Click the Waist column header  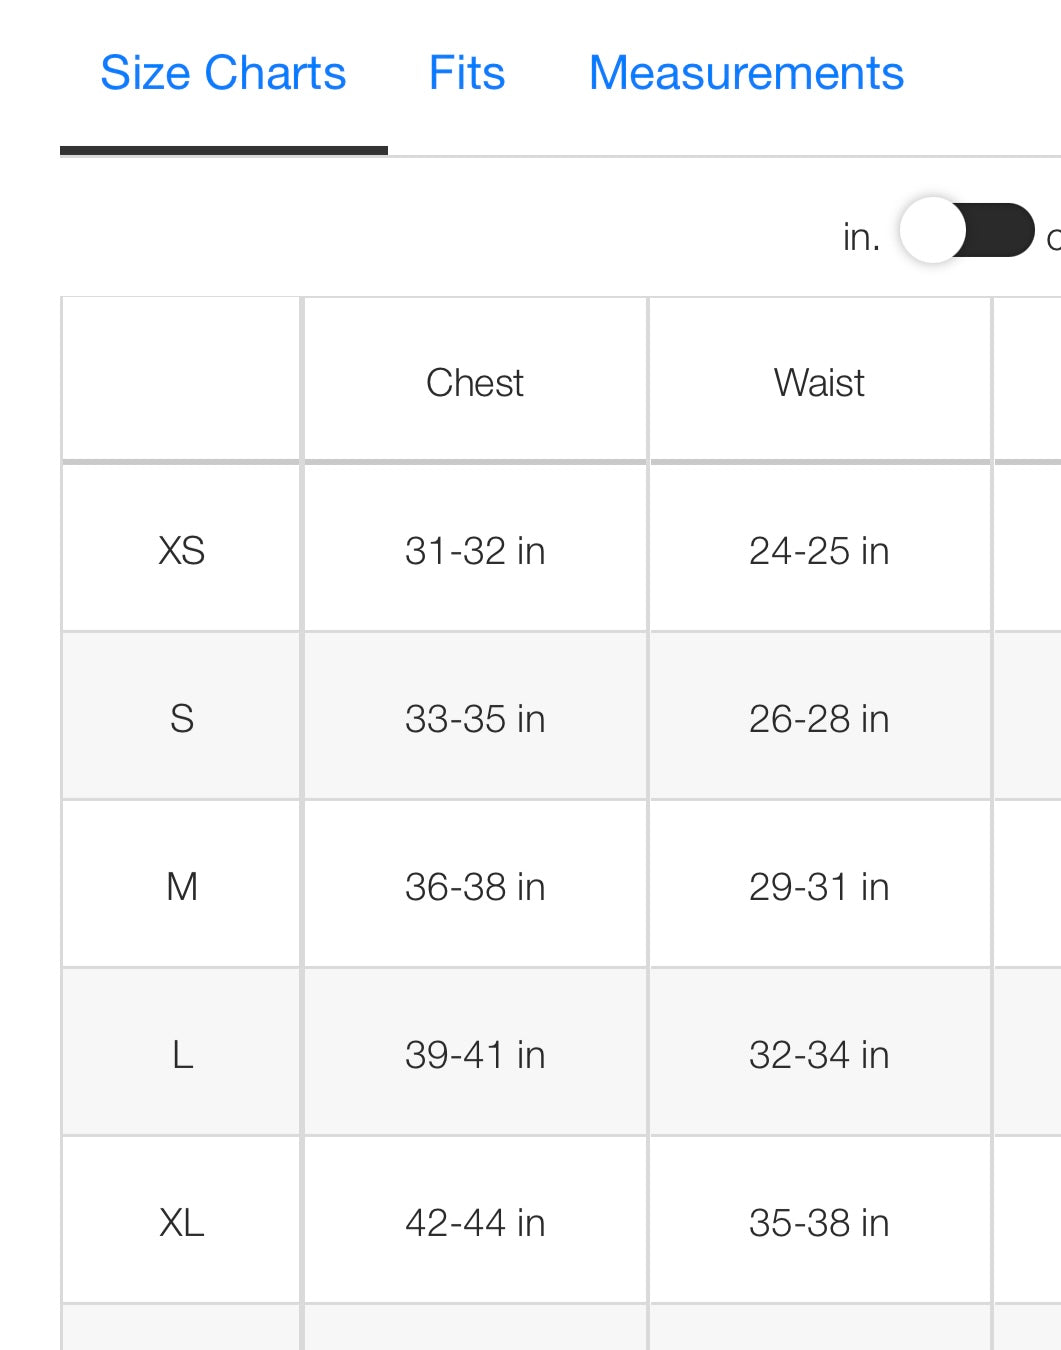click(819, 383)
